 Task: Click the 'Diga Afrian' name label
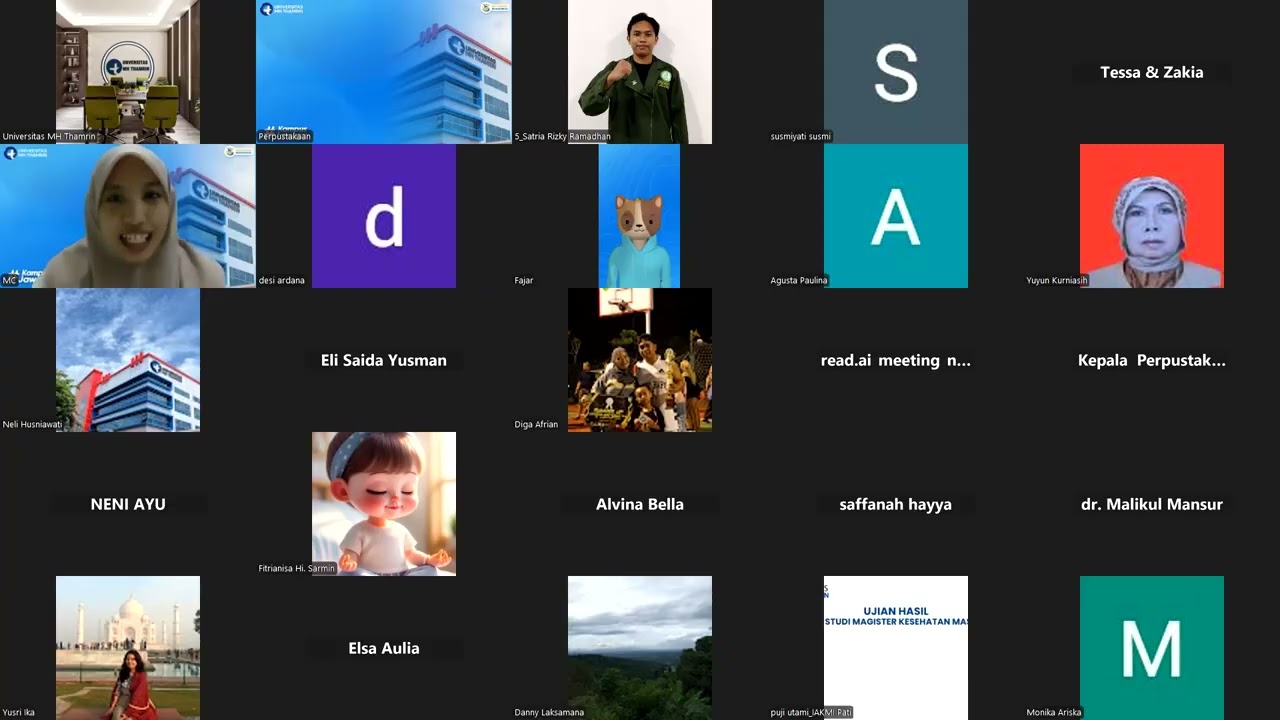(536, 424)
